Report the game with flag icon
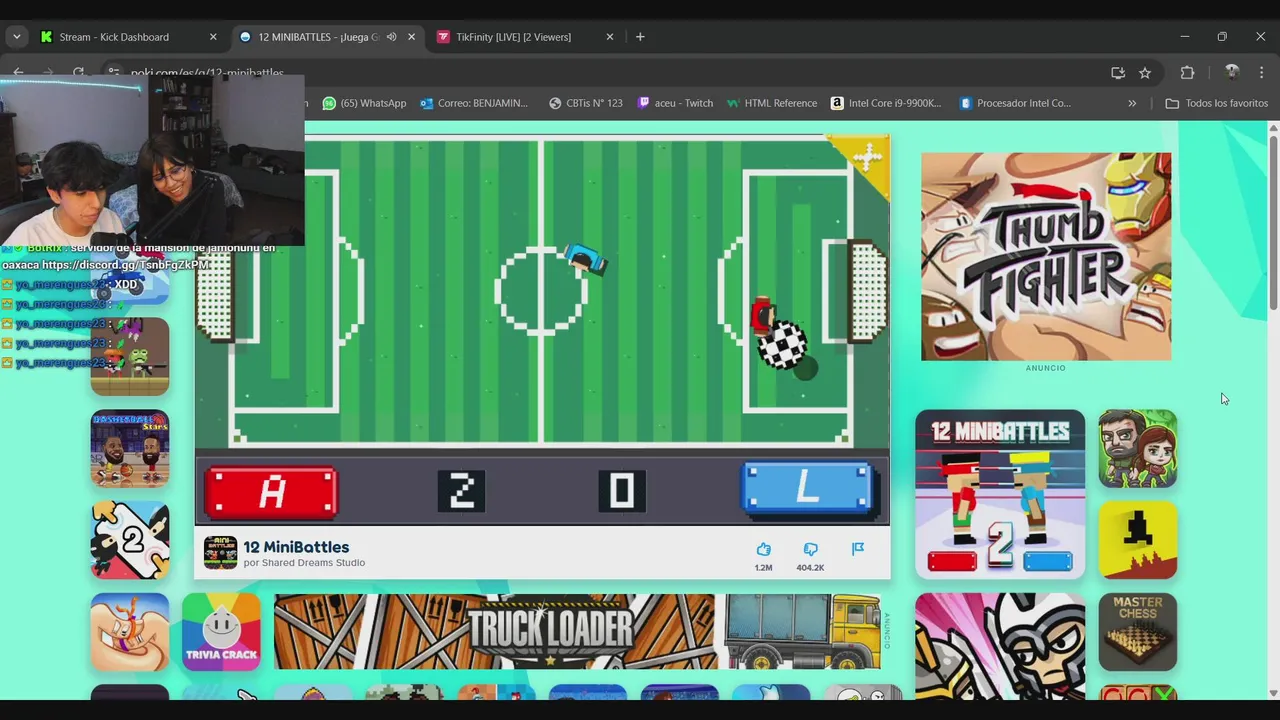 coord(858,549)
